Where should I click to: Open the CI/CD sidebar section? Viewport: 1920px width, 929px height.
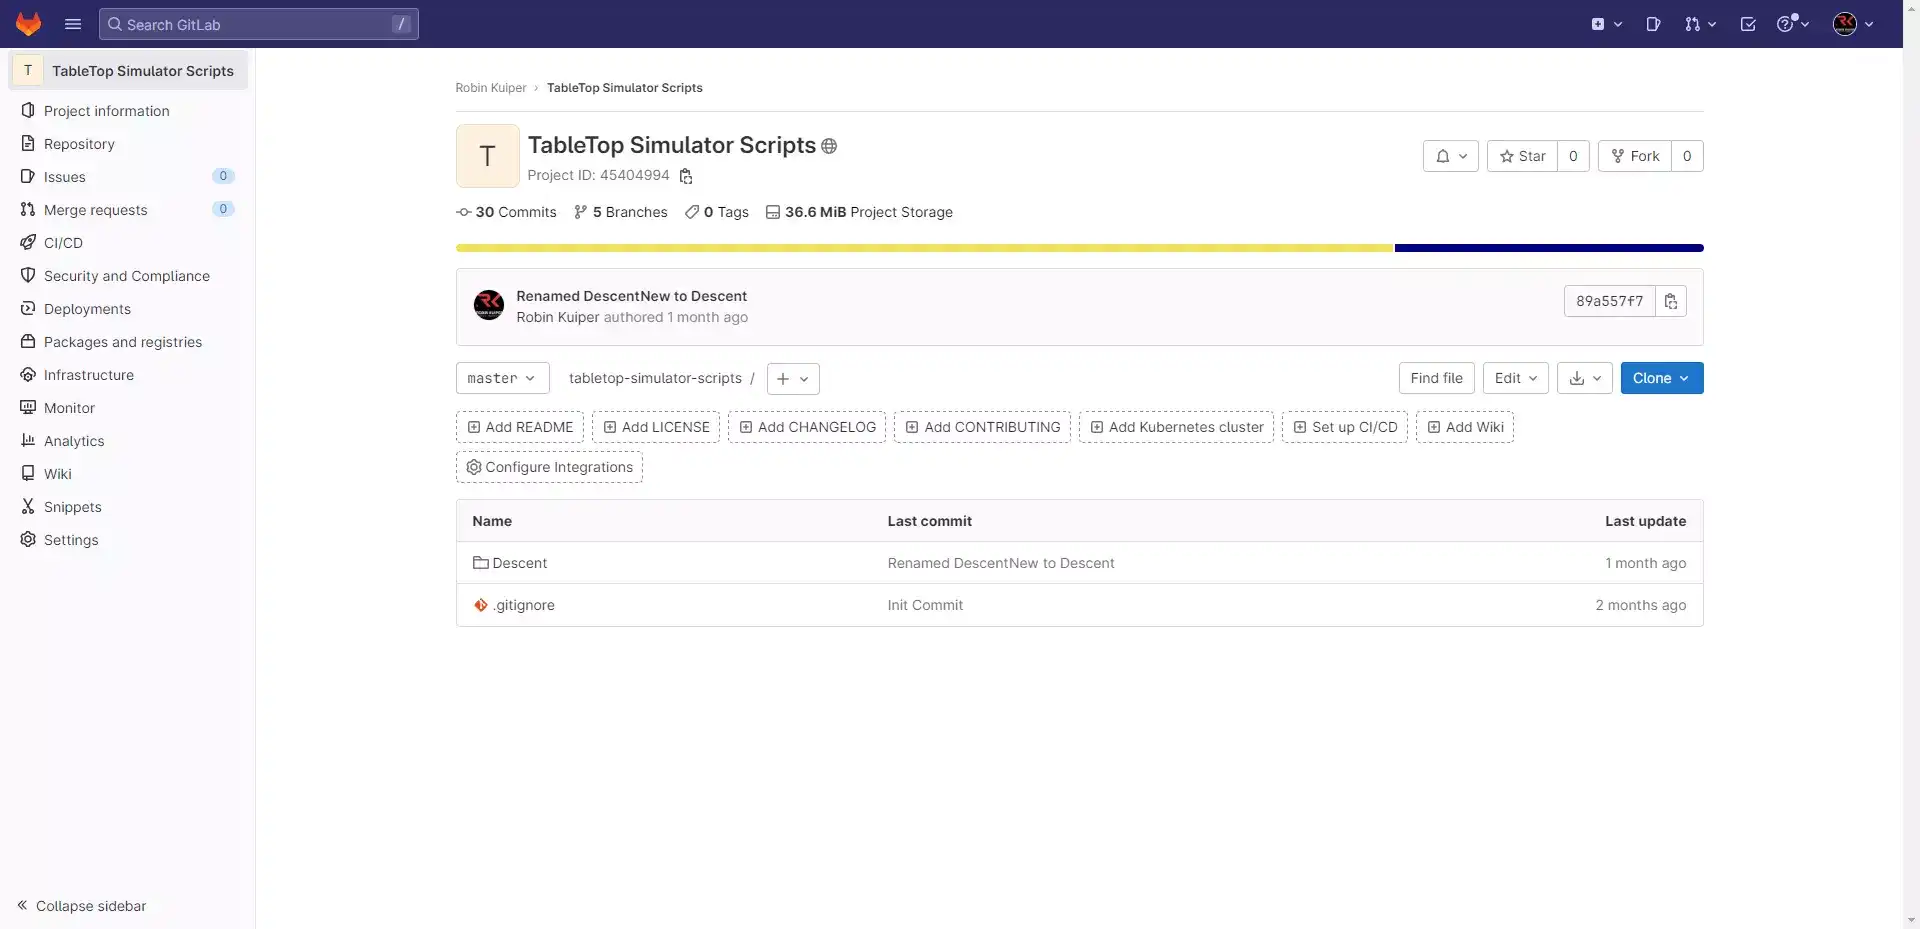pyautogui.click(x=128, y=243)
